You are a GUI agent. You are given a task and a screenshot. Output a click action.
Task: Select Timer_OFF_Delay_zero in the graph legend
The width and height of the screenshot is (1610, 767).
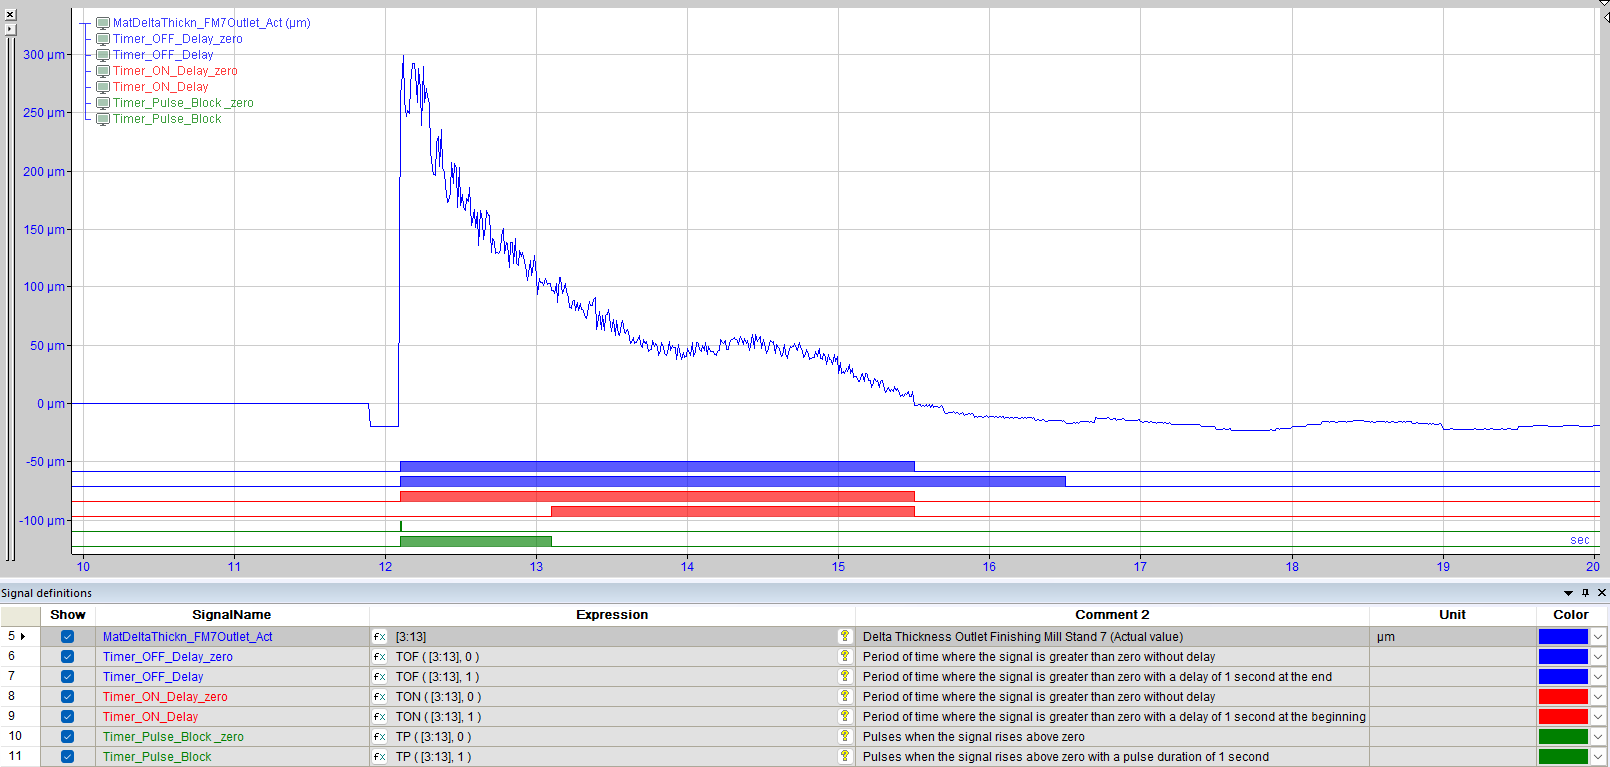click(177, 39)
